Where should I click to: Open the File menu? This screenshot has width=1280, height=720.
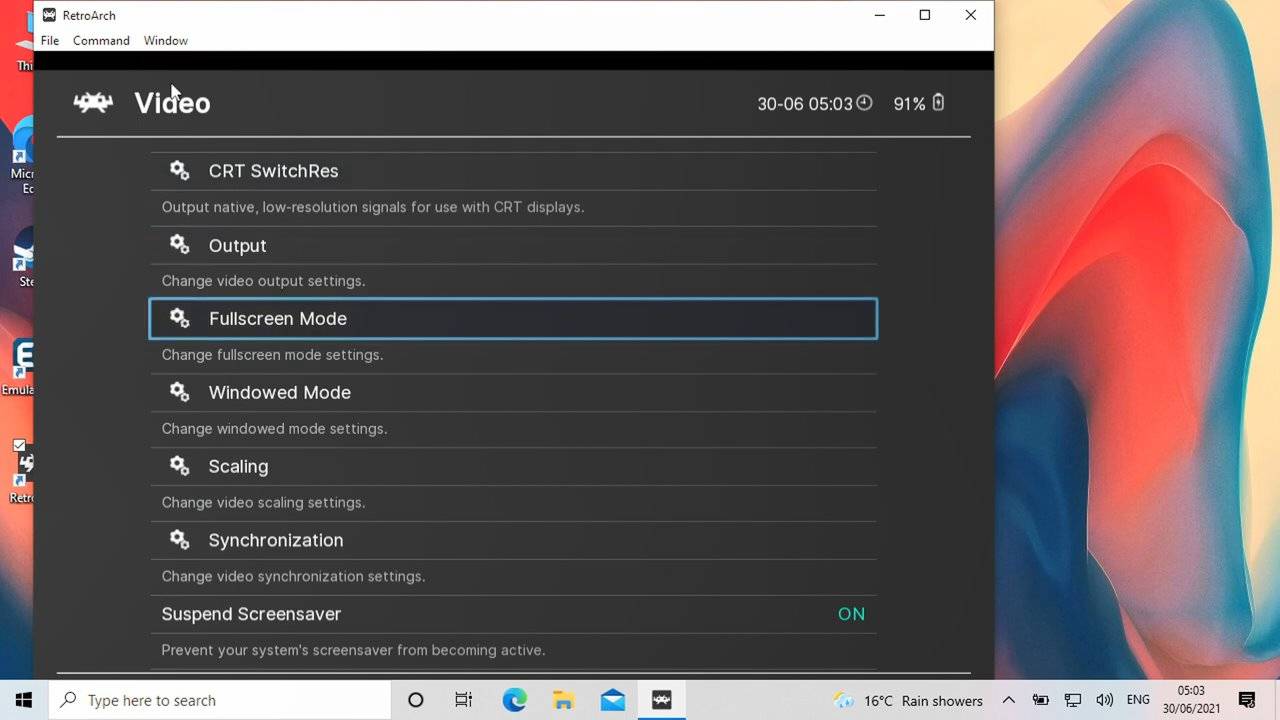[x=50, y=41]
